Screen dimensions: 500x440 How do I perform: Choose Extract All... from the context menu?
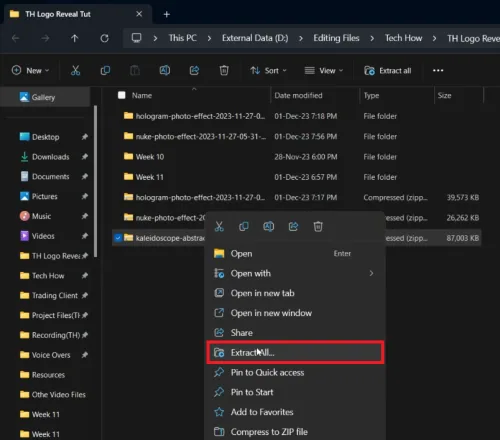coord(295,352)
